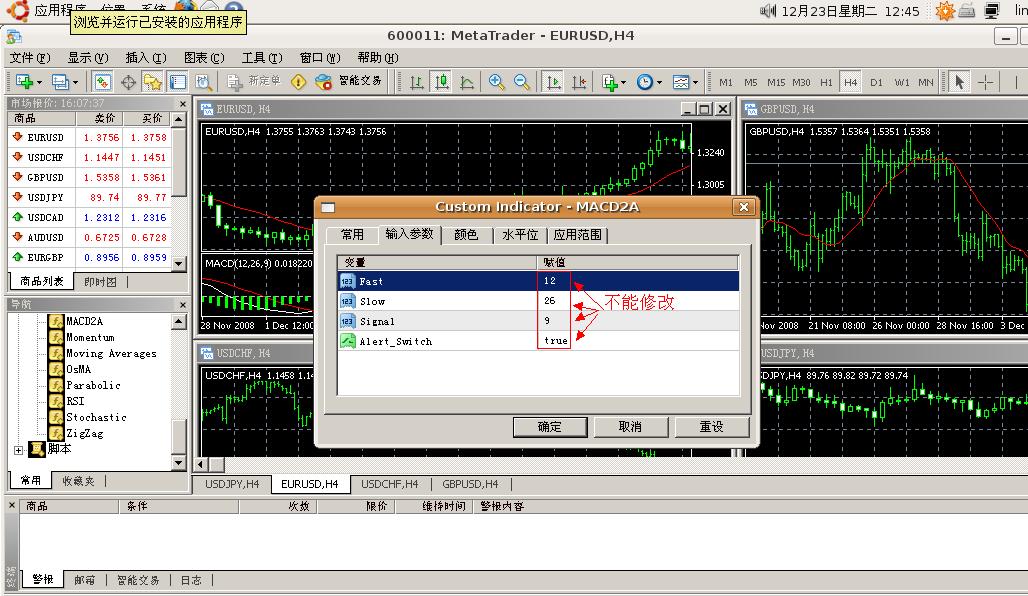
Task: Expand the templates dropdown arrow
Action: pyautogui.click(x=696, y=83)
